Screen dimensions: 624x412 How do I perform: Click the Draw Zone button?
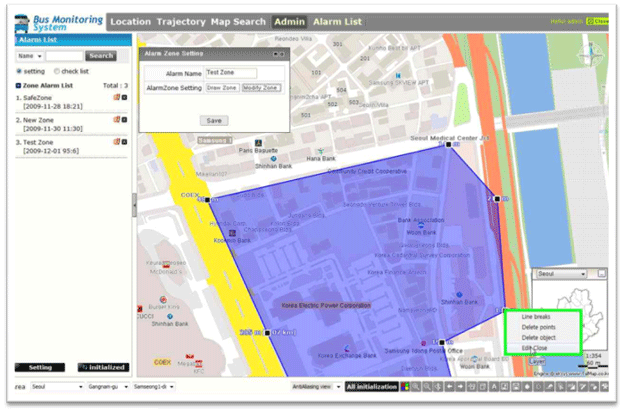(x=221, y=88)
